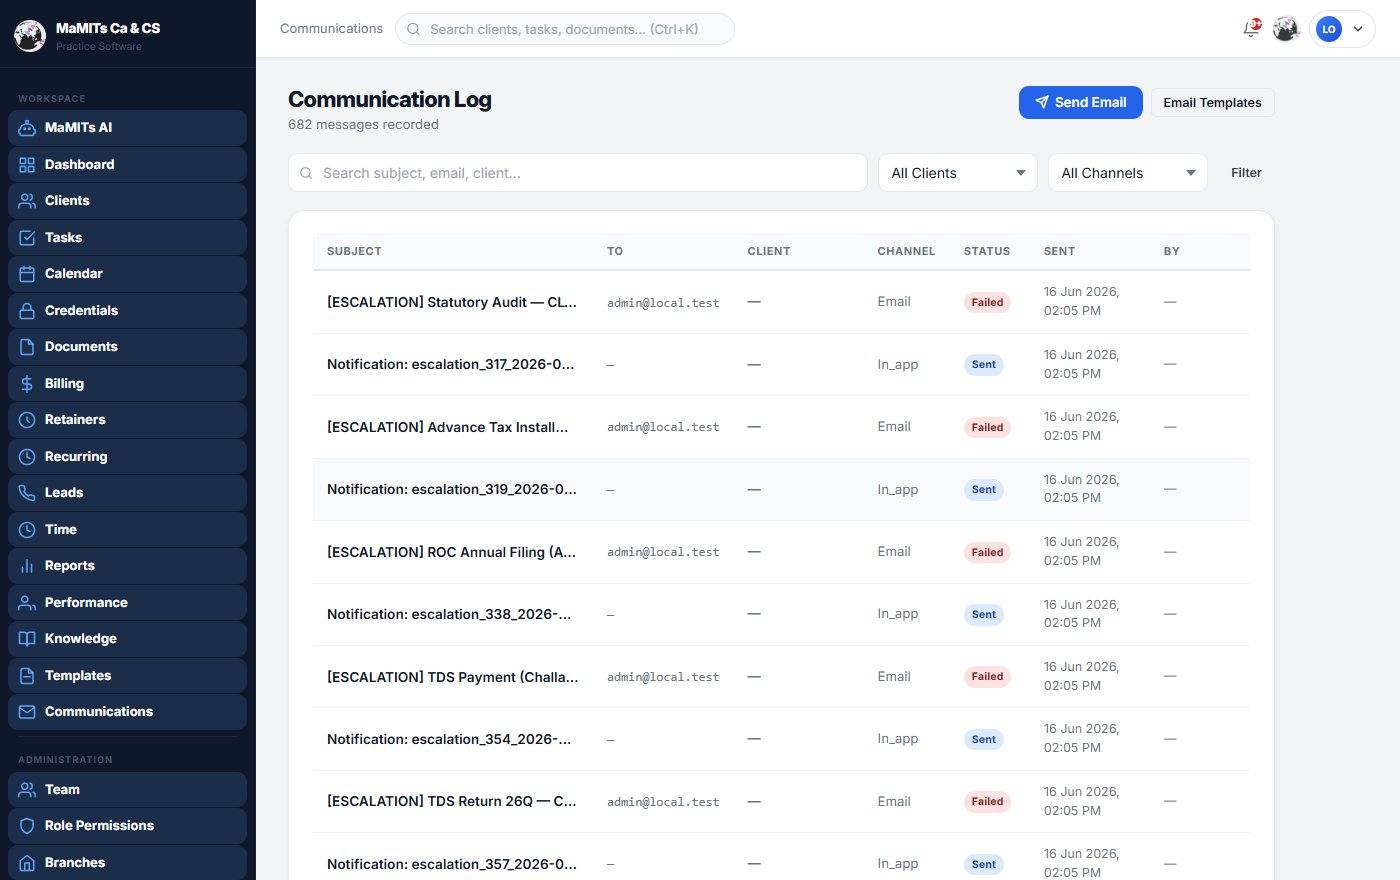Click the Documents file icon
The image size is (1400, 880).
click(x=27, y=347)
